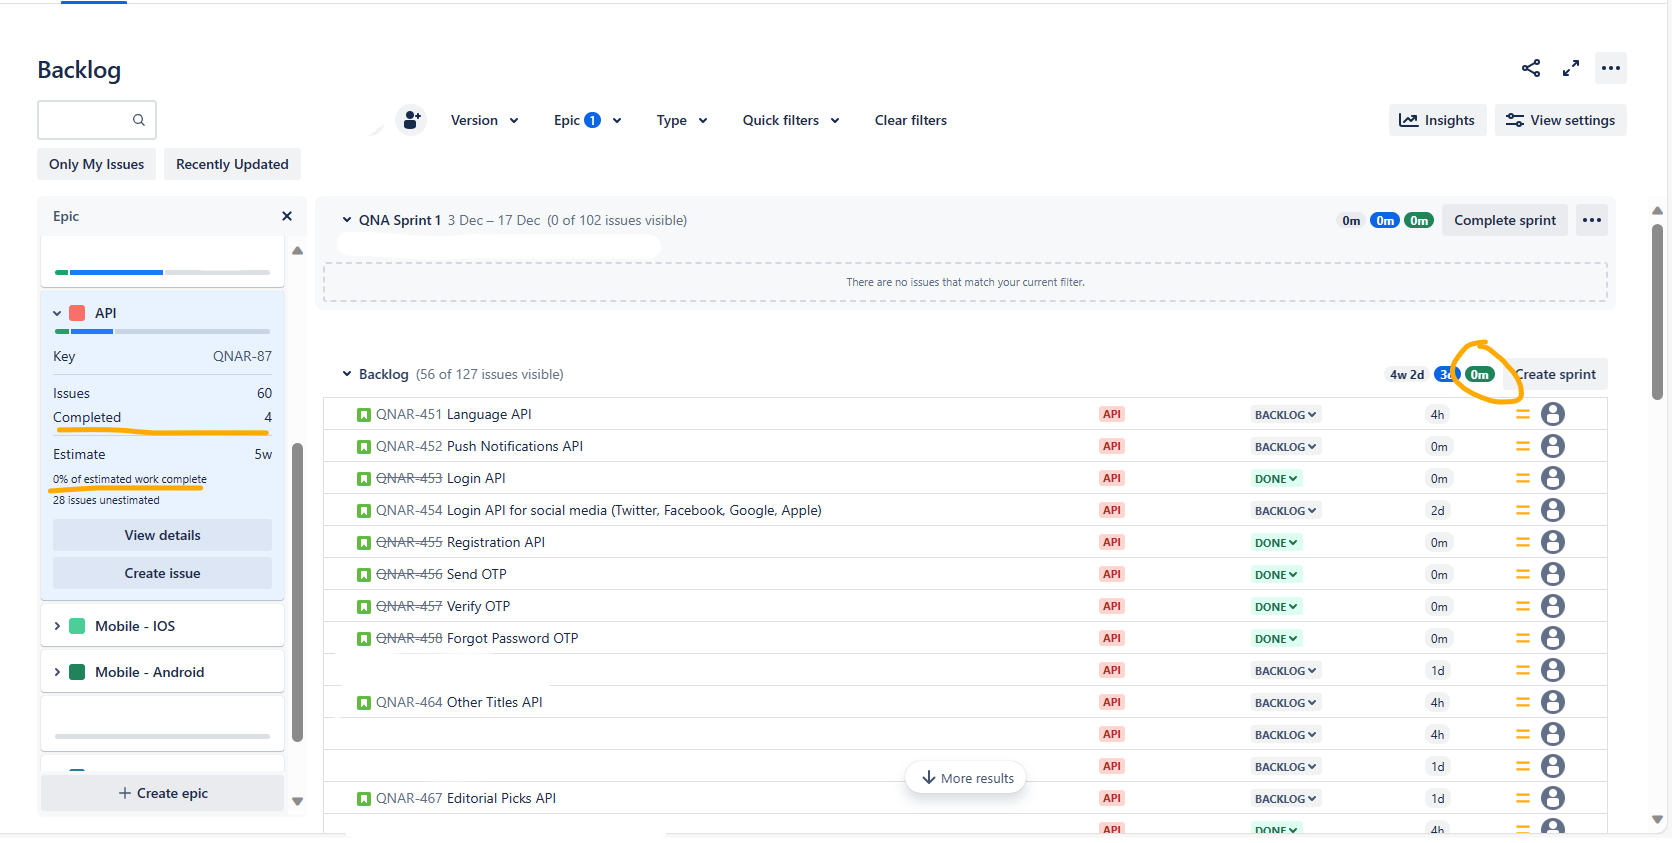Click the add people avatar icon
The image size is (1672, 843).
point(411,120)
